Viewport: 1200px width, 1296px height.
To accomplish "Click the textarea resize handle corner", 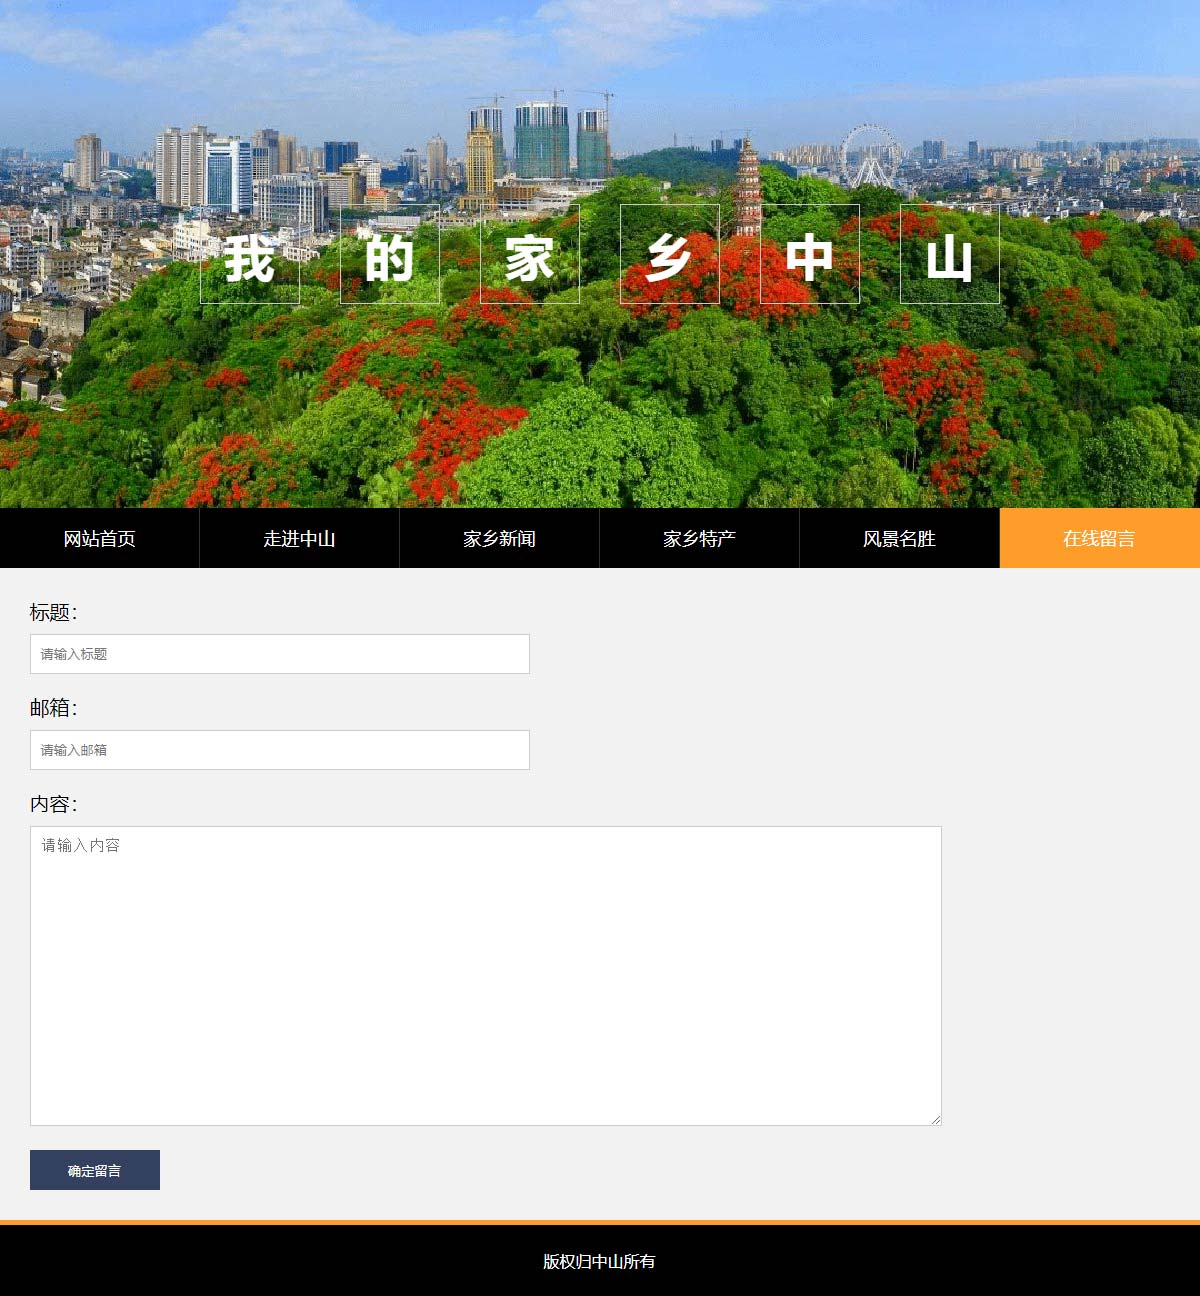I will tap(936, 1120).
